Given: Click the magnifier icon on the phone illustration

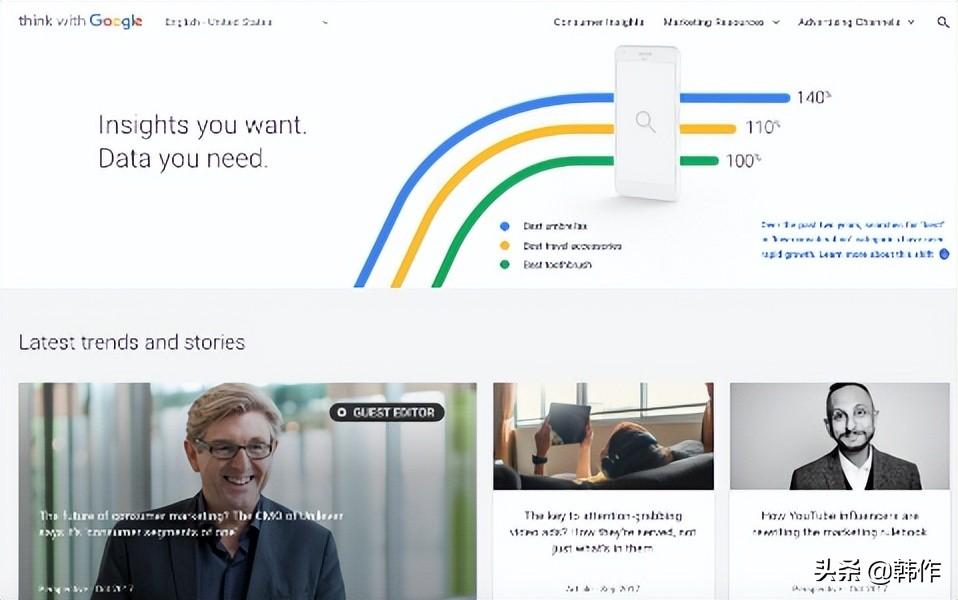Looking at the screenshot, I should coord(645,122).
